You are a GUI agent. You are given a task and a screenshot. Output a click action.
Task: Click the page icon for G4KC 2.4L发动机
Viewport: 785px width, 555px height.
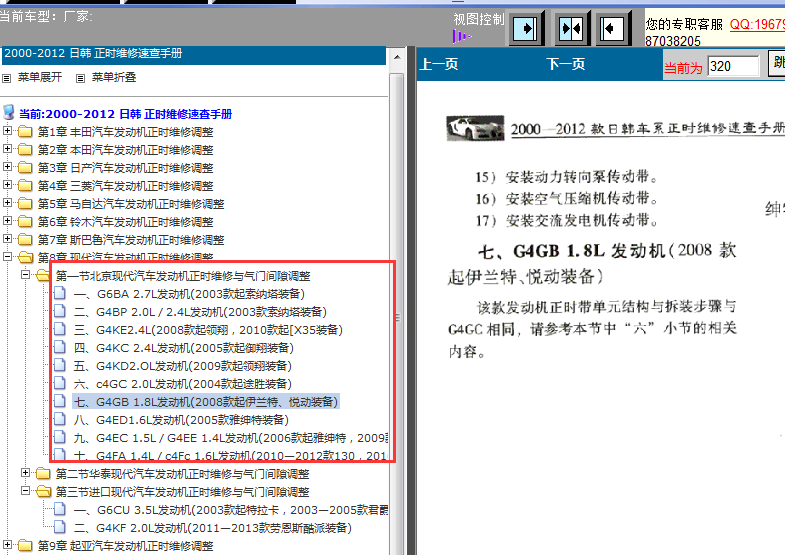click(60, 347)
